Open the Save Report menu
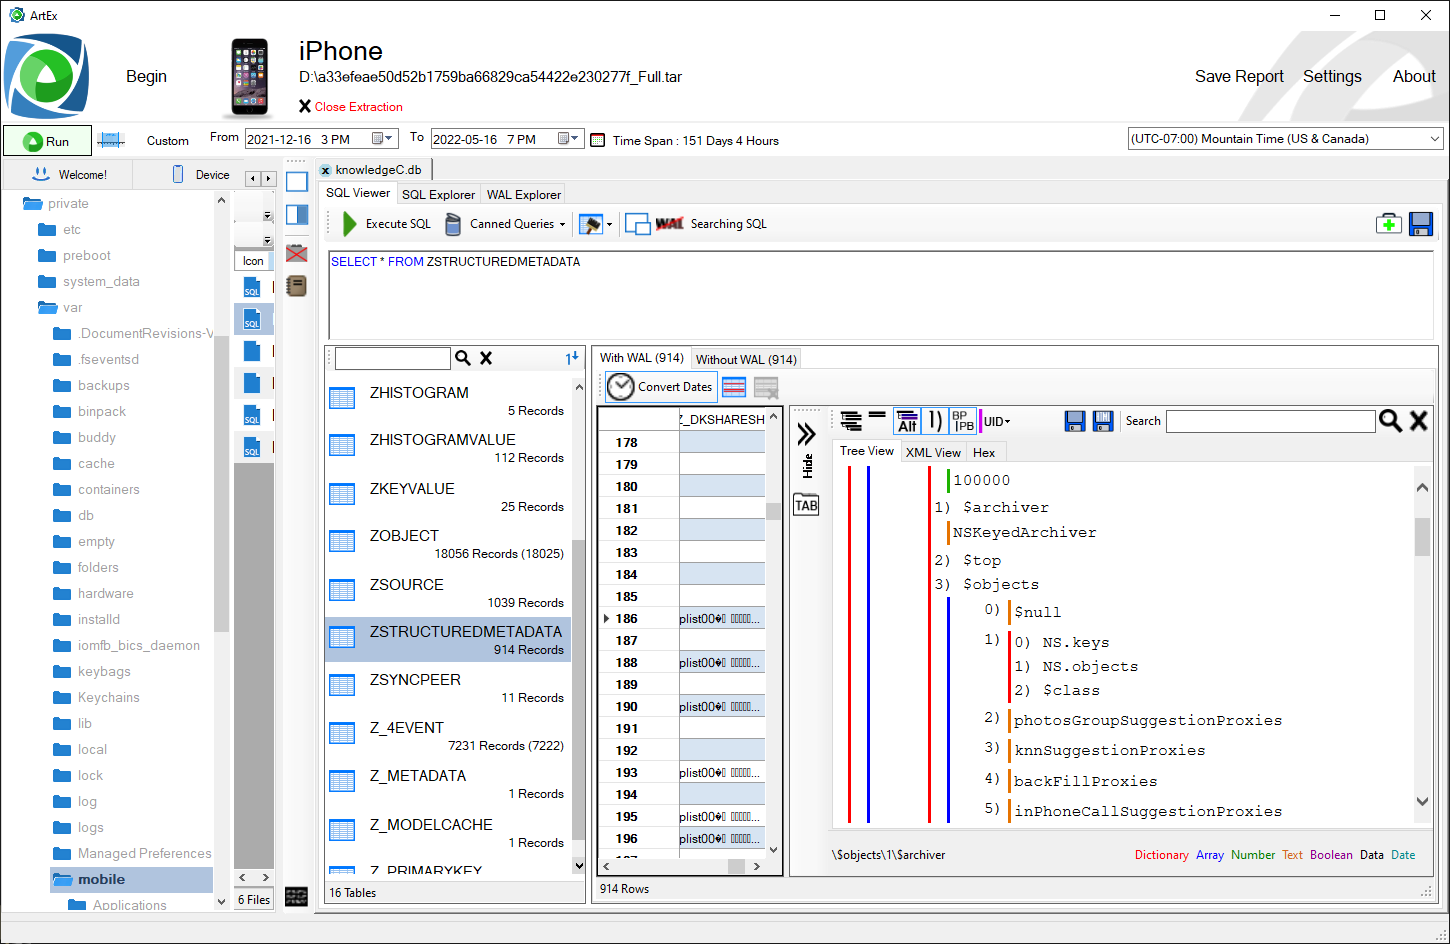The image size is (1450, 944). [1239, 77]
